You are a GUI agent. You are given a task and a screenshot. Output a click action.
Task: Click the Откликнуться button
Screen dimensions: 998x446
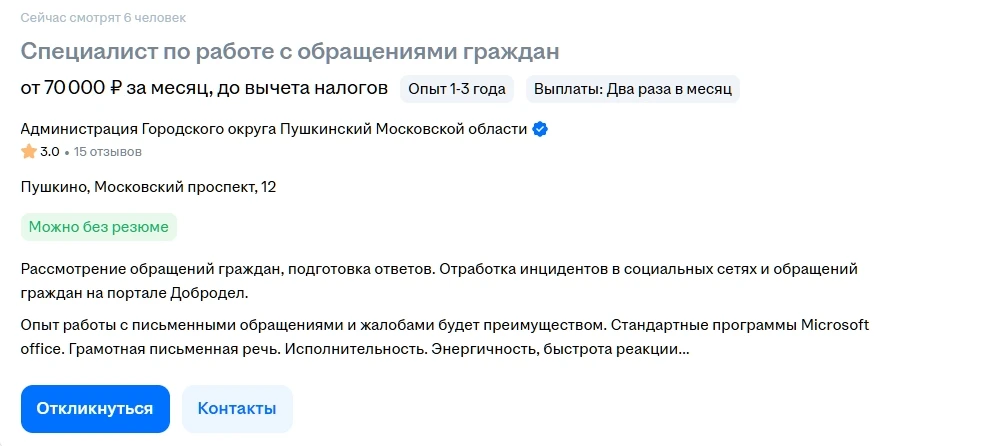95,408
